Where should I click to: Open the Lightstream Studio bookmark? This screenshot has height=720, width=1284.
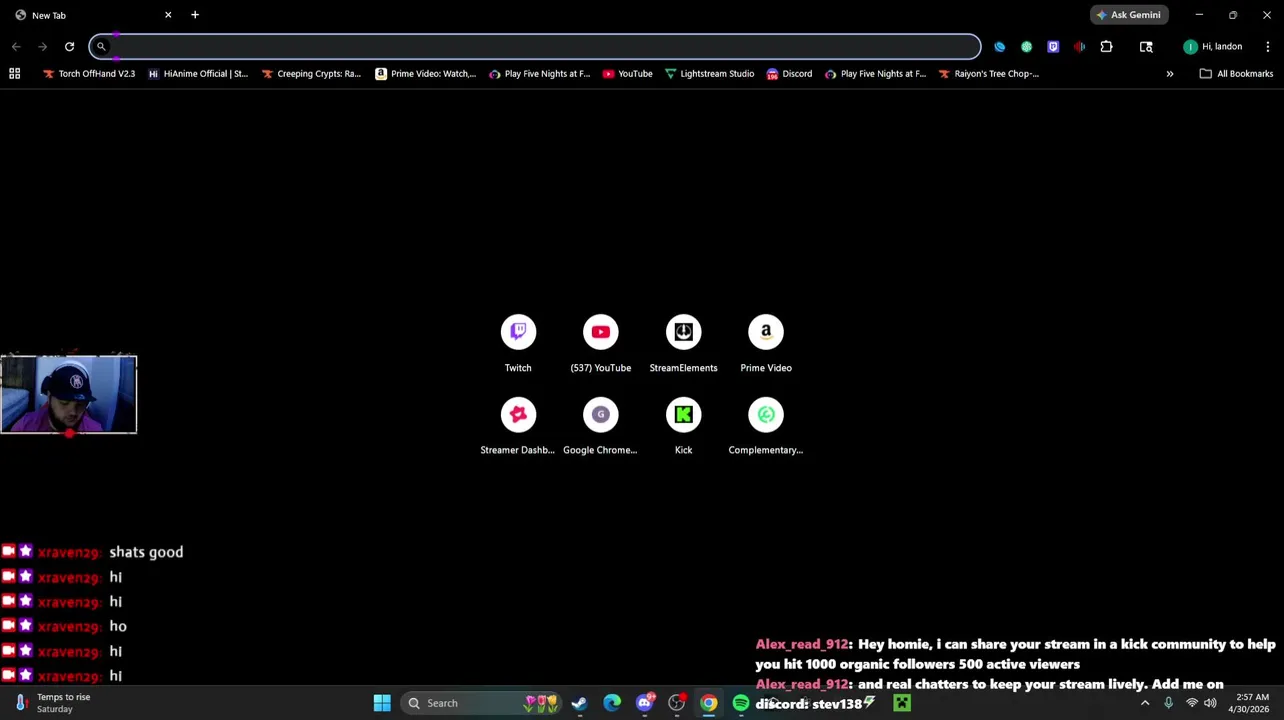709,73
